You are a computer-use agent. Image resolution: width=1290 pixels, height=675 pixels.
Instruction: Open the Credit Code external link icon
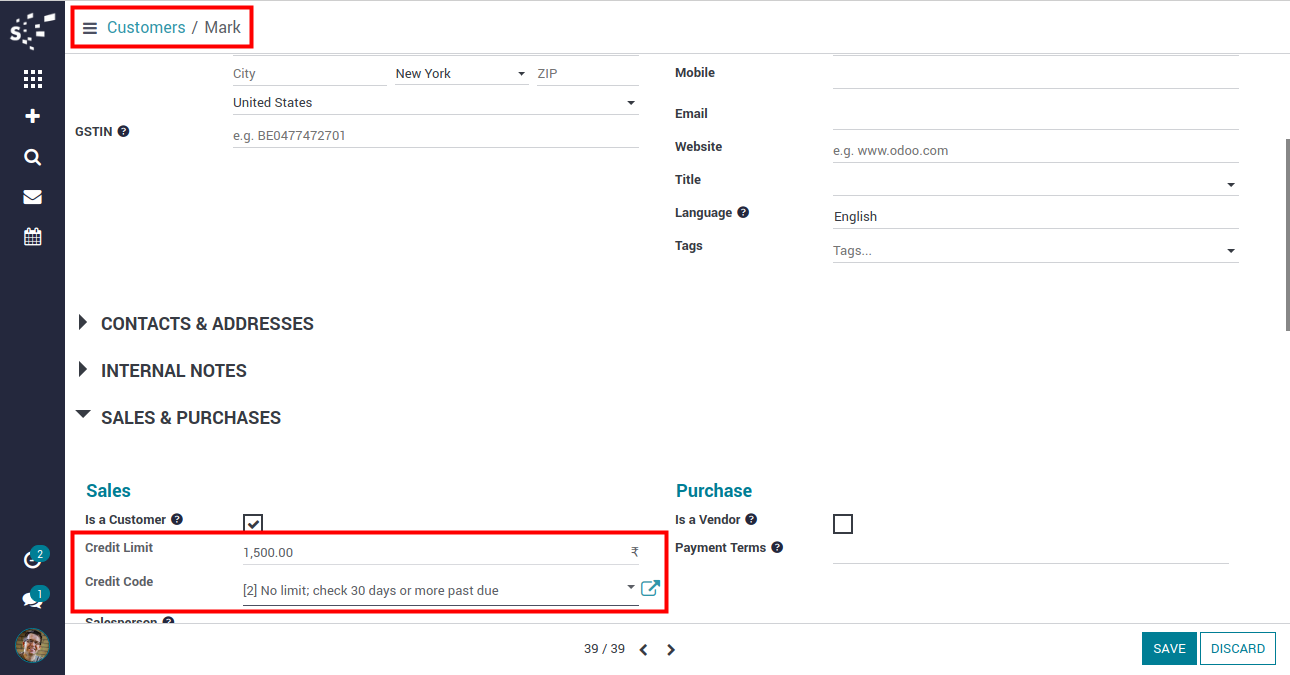[650, 588]
